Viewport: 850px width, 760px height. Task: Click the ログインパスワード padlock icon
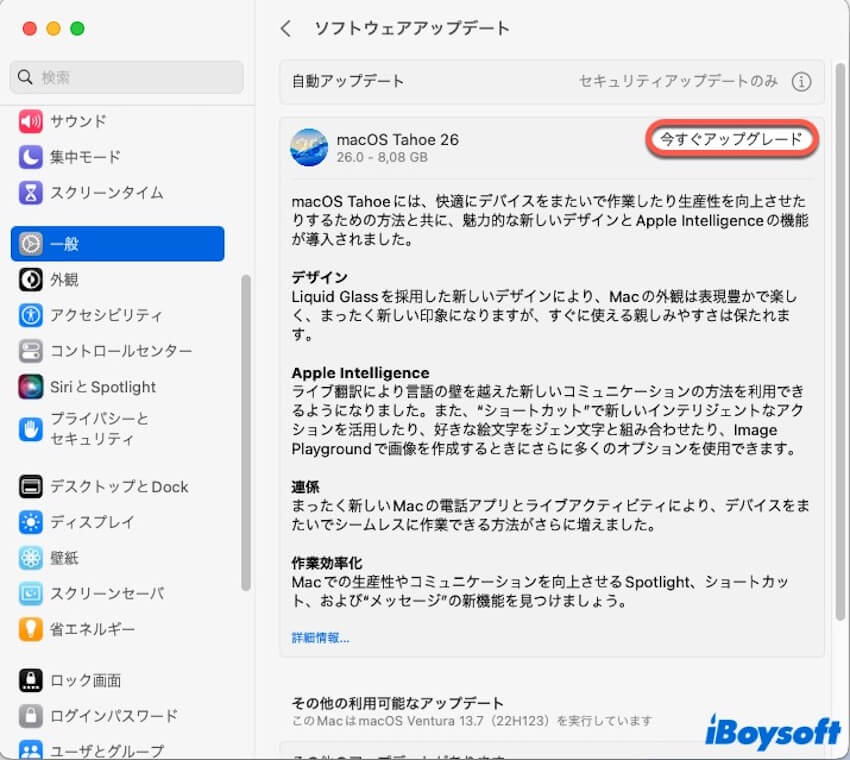pyautogui.click(x=30, y=716)
